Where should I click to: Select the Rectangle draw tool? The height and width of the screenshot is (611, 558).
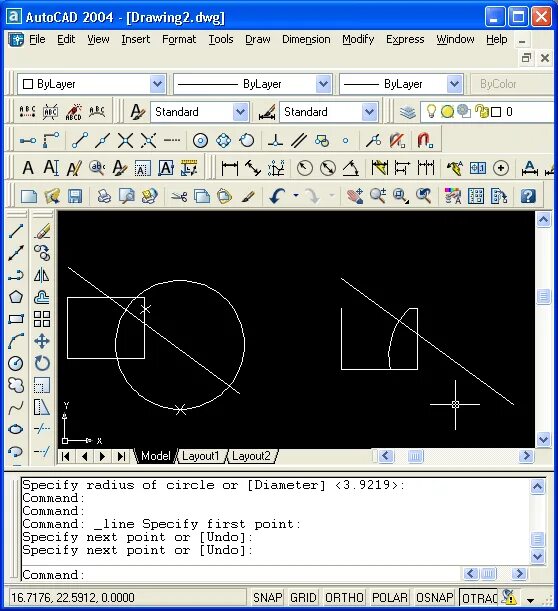[16, 320]
